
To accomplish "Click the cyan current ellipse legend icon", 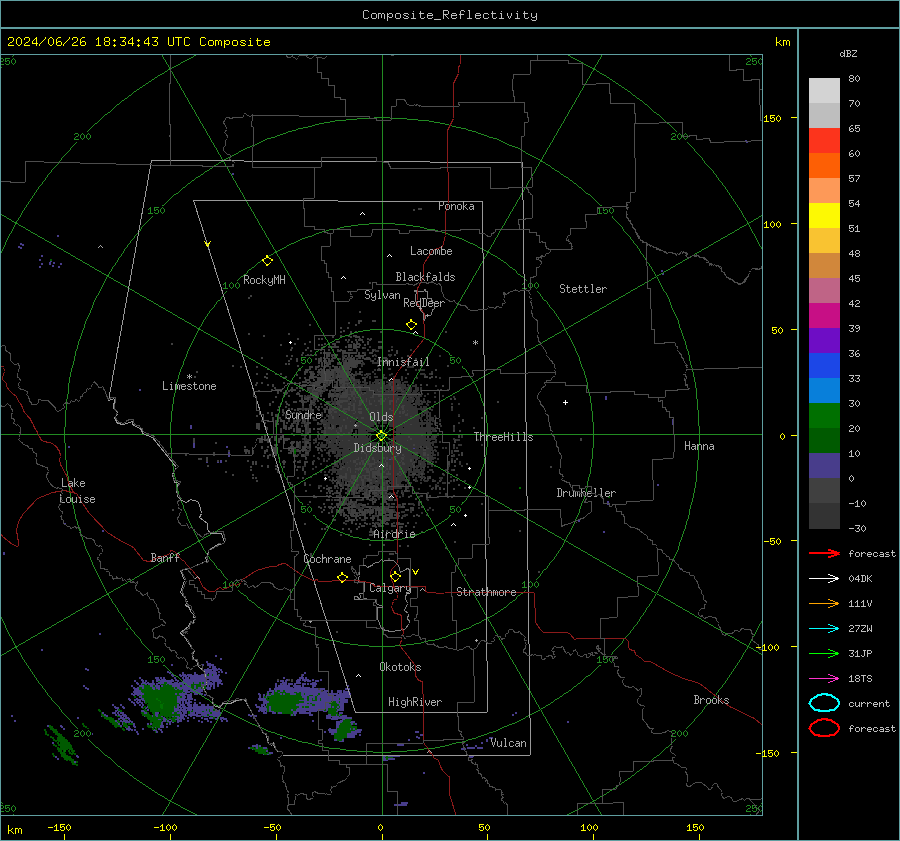I will coord(824,703).
